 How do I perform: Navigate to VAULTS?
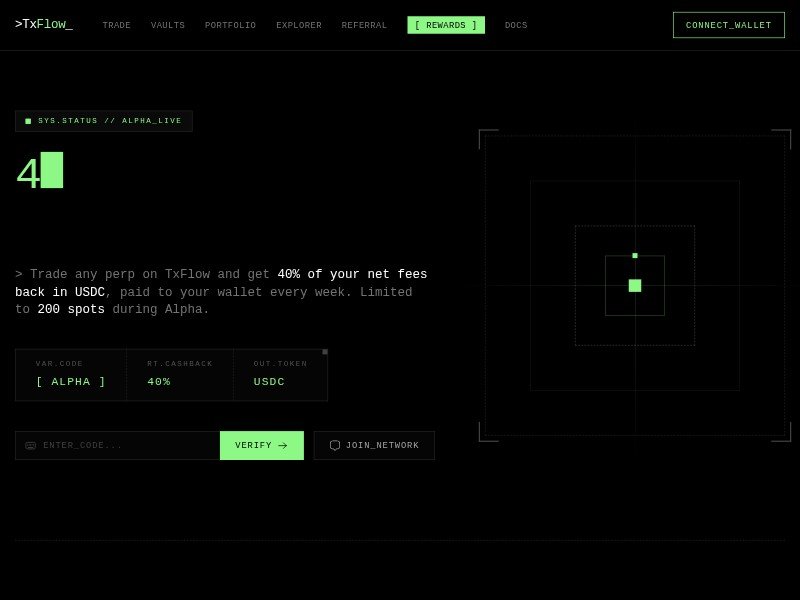(x=167, y=25)
